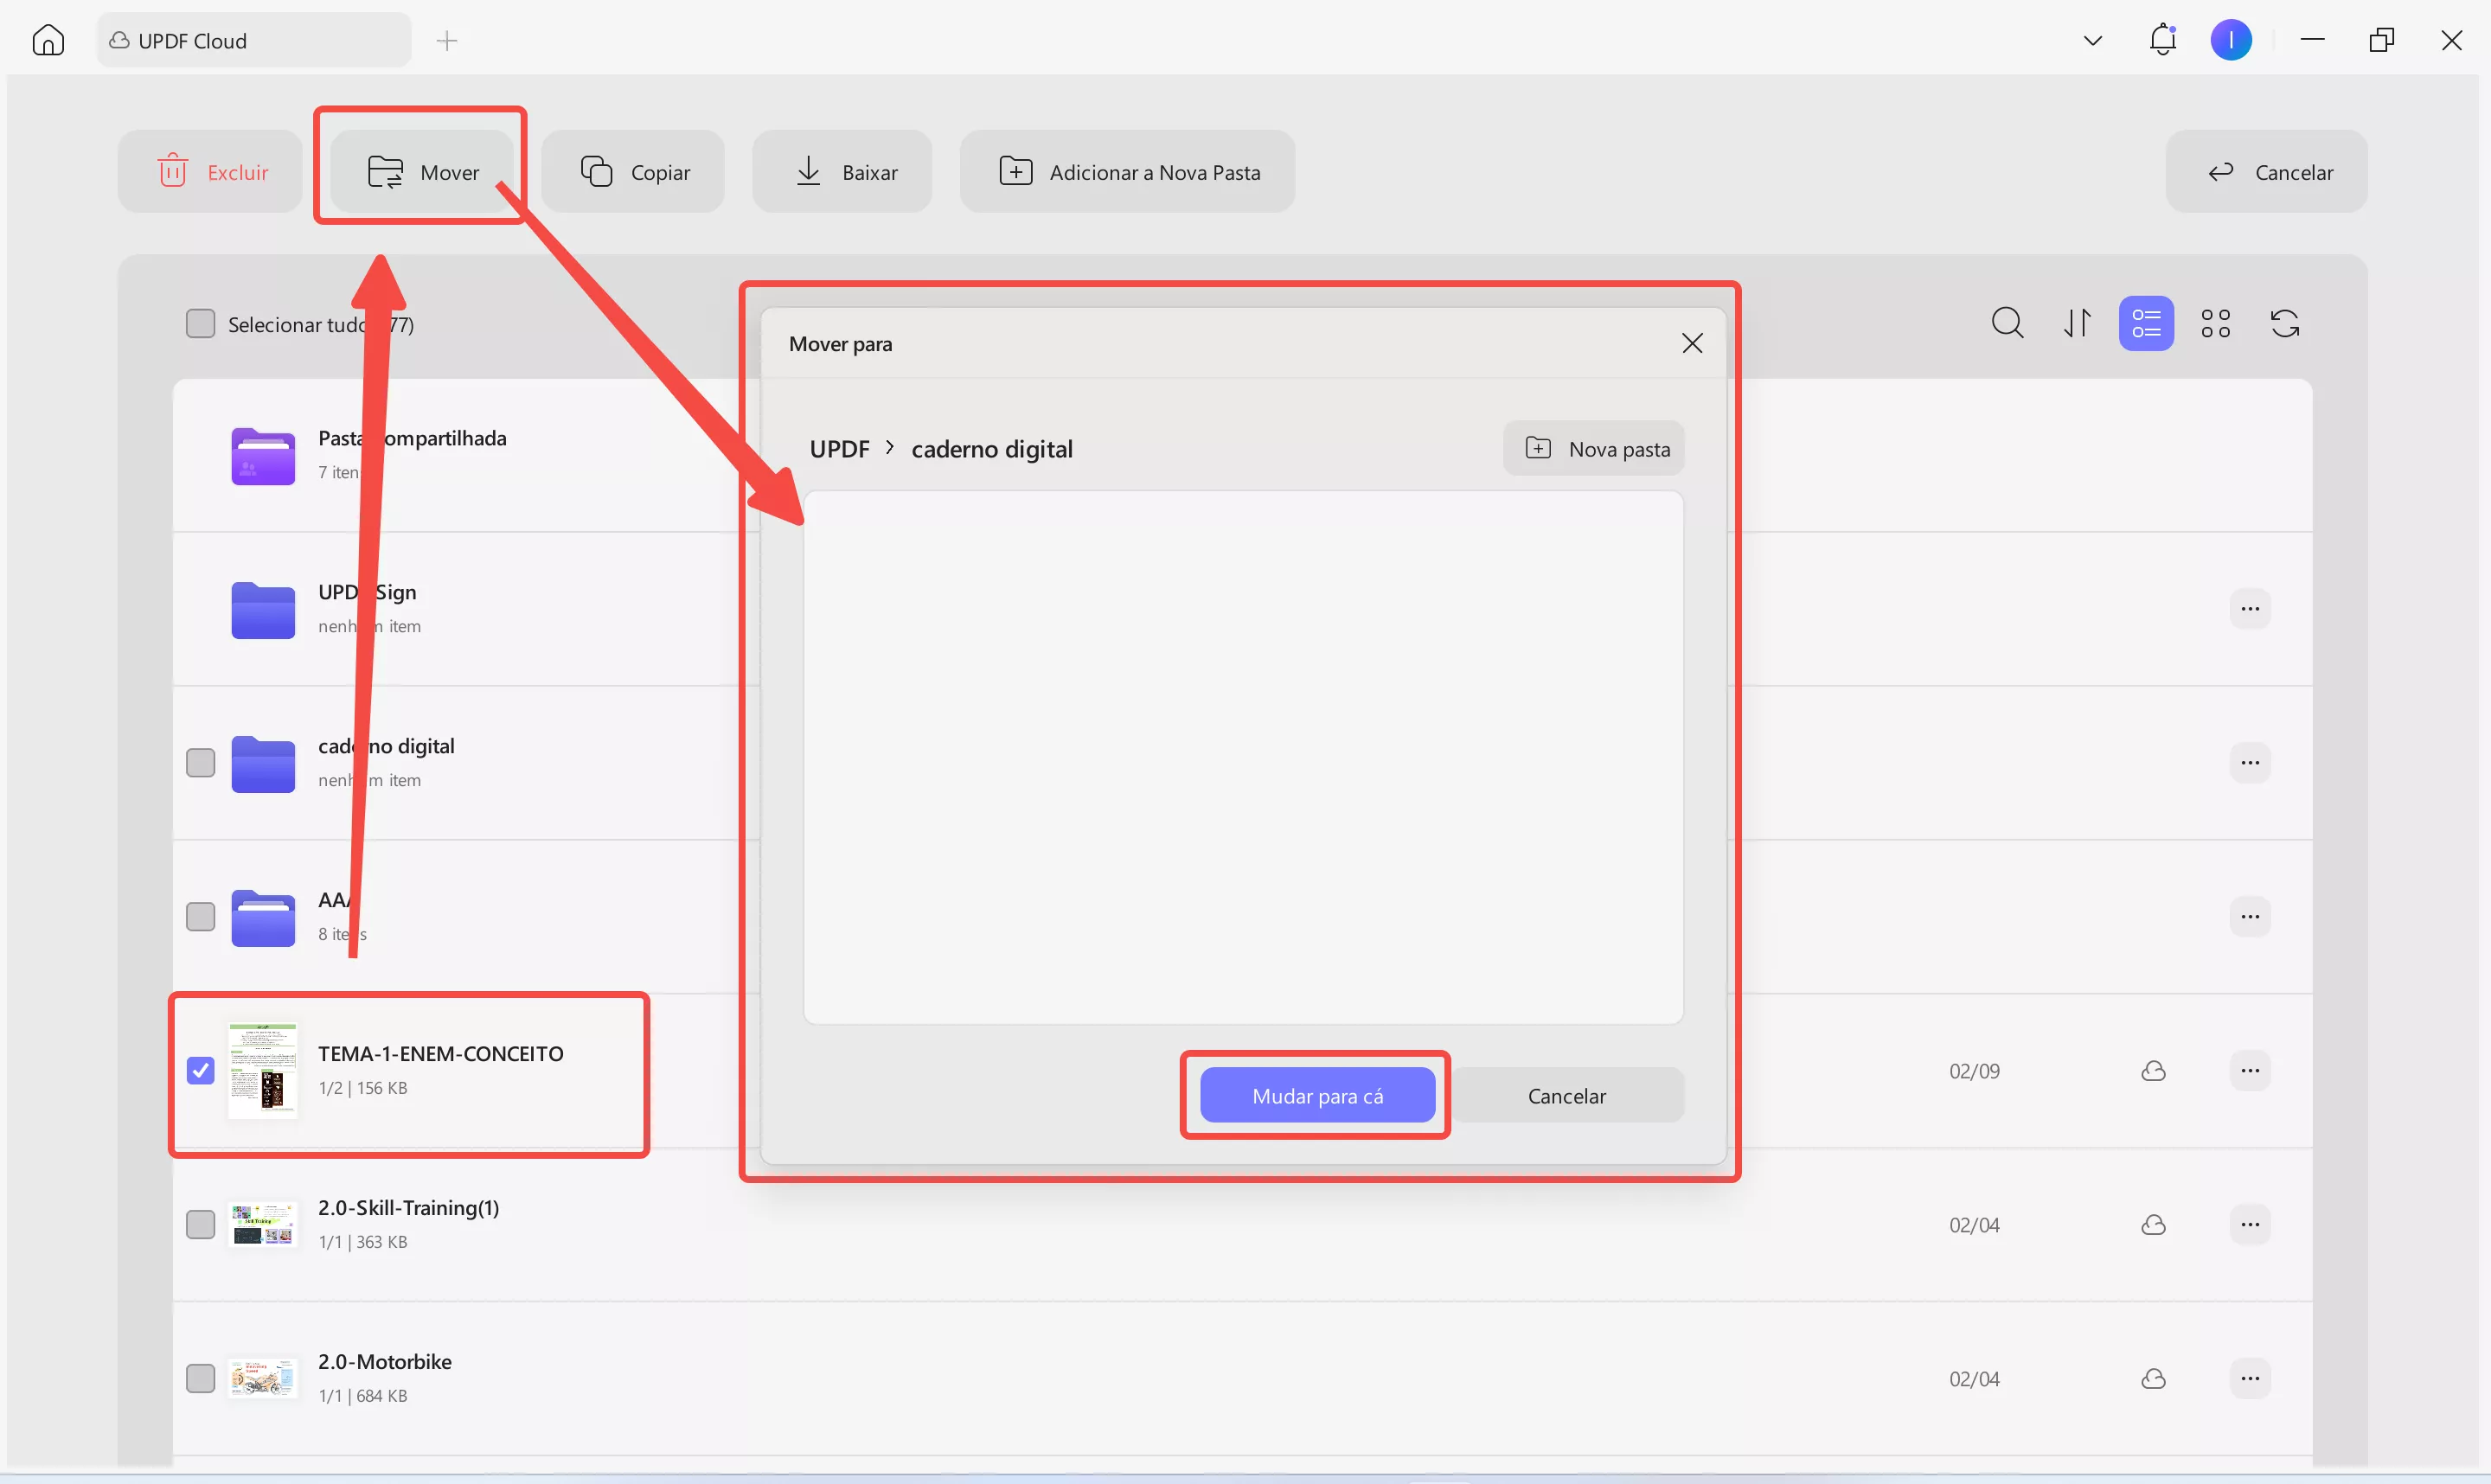
Task: Open the search icon in file list
Action: point(2007,323)
